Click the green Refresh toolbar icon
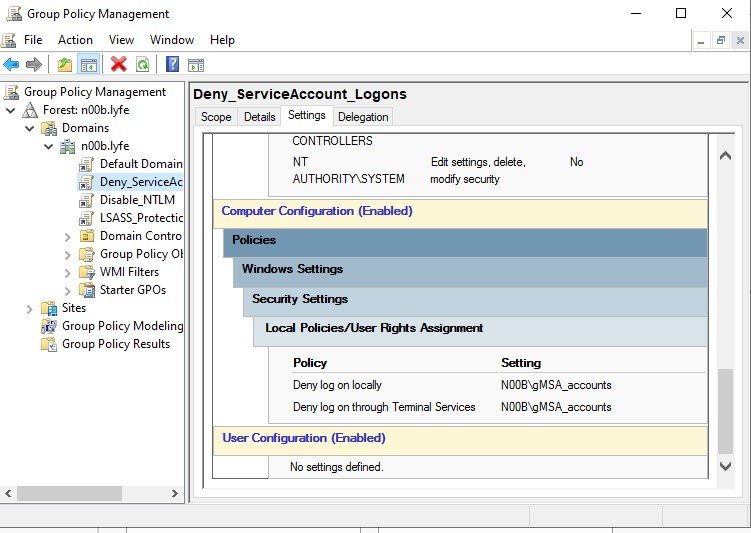The height and width of the screenshot is (533, 751). (143, 64)
